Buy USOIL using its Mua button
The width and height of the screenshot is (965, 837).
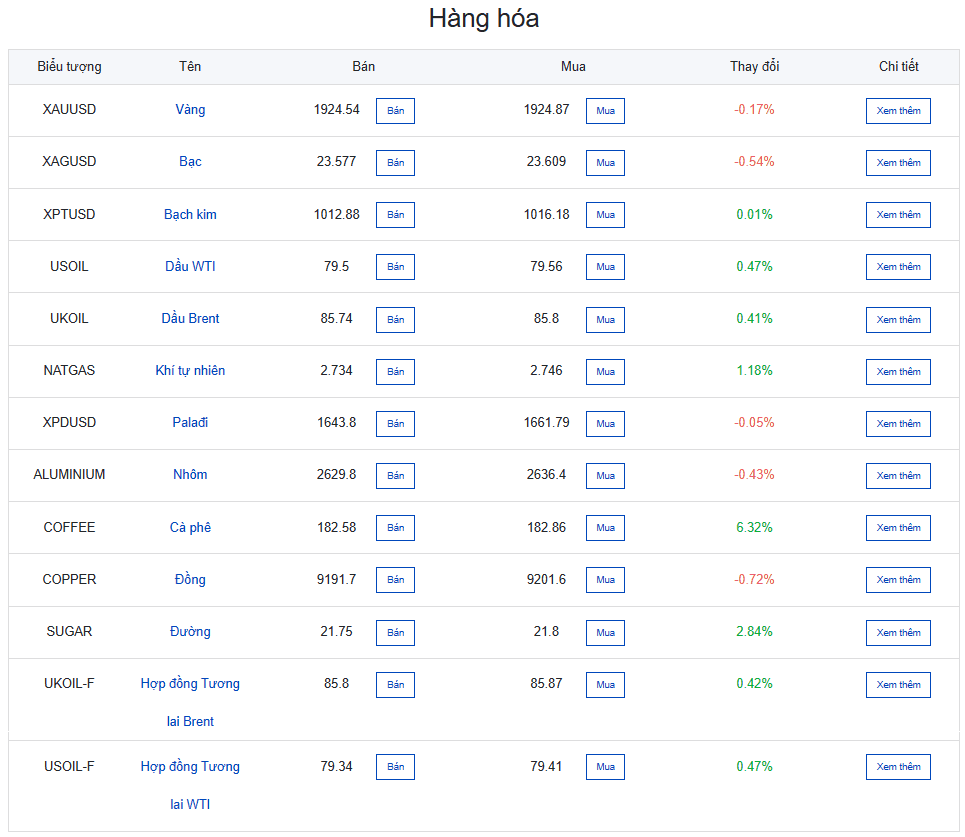tap(605, 266)
